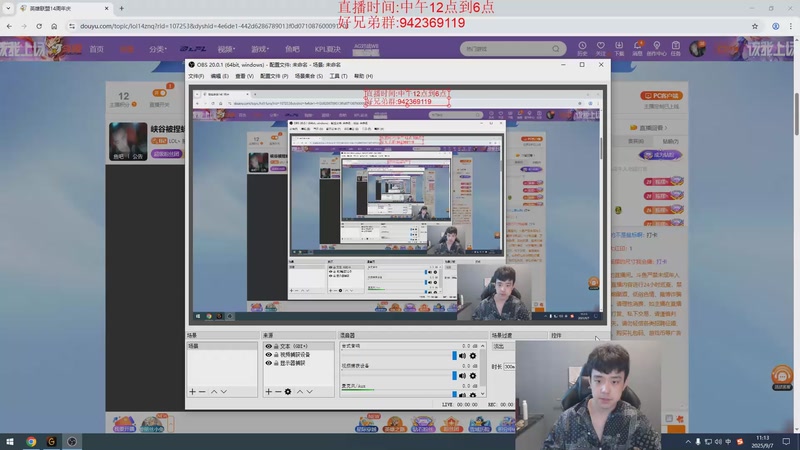Move the selected source up in the list
This screenshot has height=450, width=800.
tap(300, 392)
